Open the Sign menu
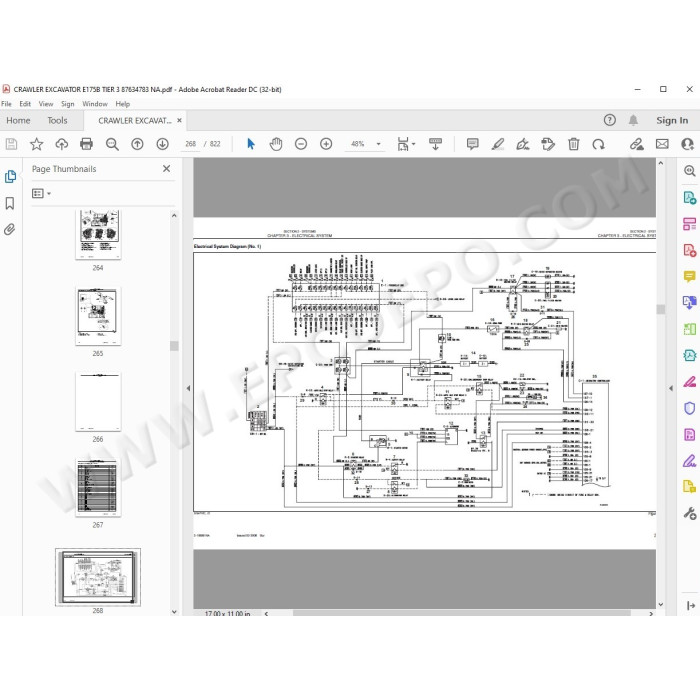 click(x=67, y=104)
